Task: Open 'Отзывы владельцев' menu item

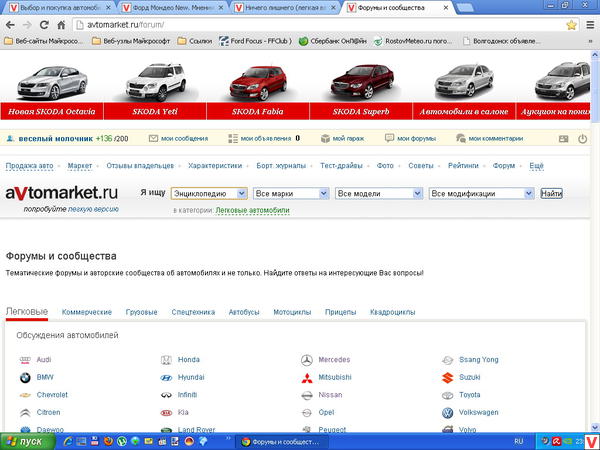Action: tap(140, 166)
